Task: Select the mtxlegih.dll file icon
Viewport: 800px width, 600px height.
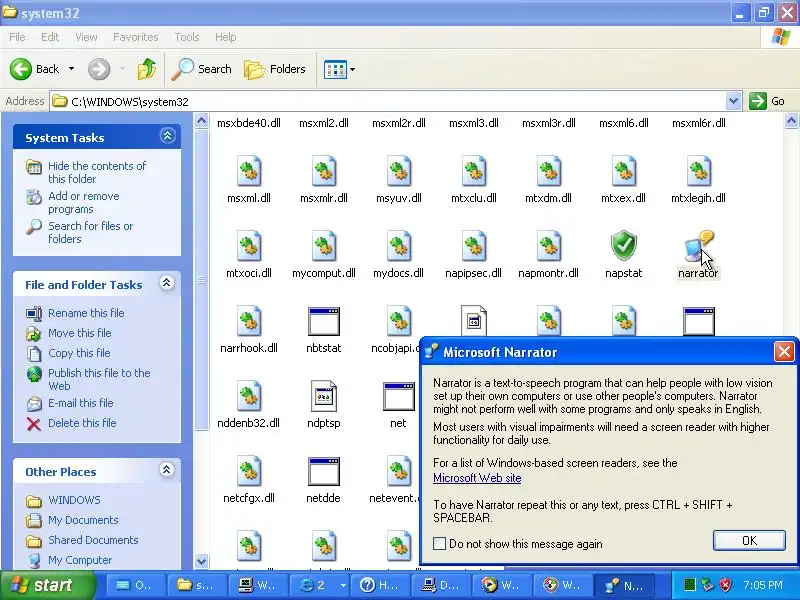Action: pos(698,171)
